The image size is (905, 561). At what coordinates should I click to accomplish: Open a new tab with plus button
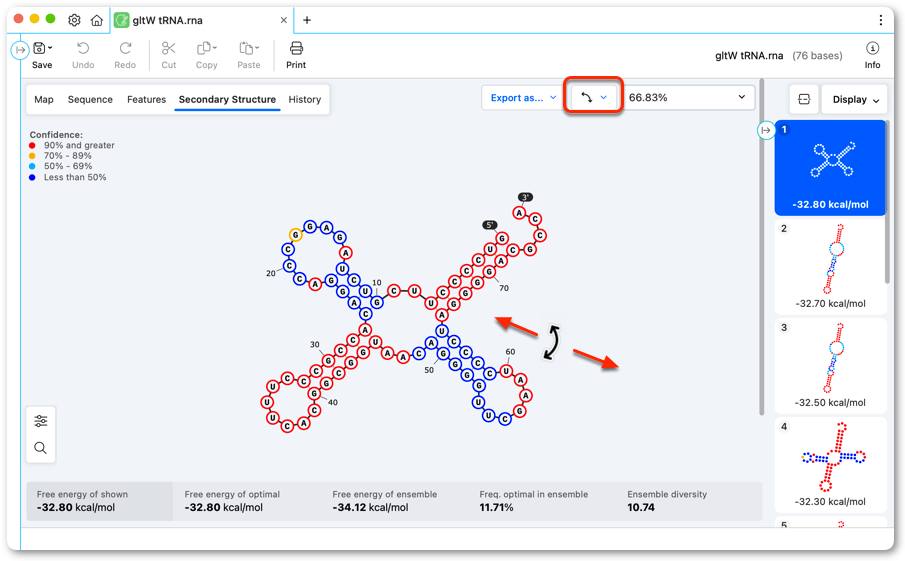click(307, 20)
